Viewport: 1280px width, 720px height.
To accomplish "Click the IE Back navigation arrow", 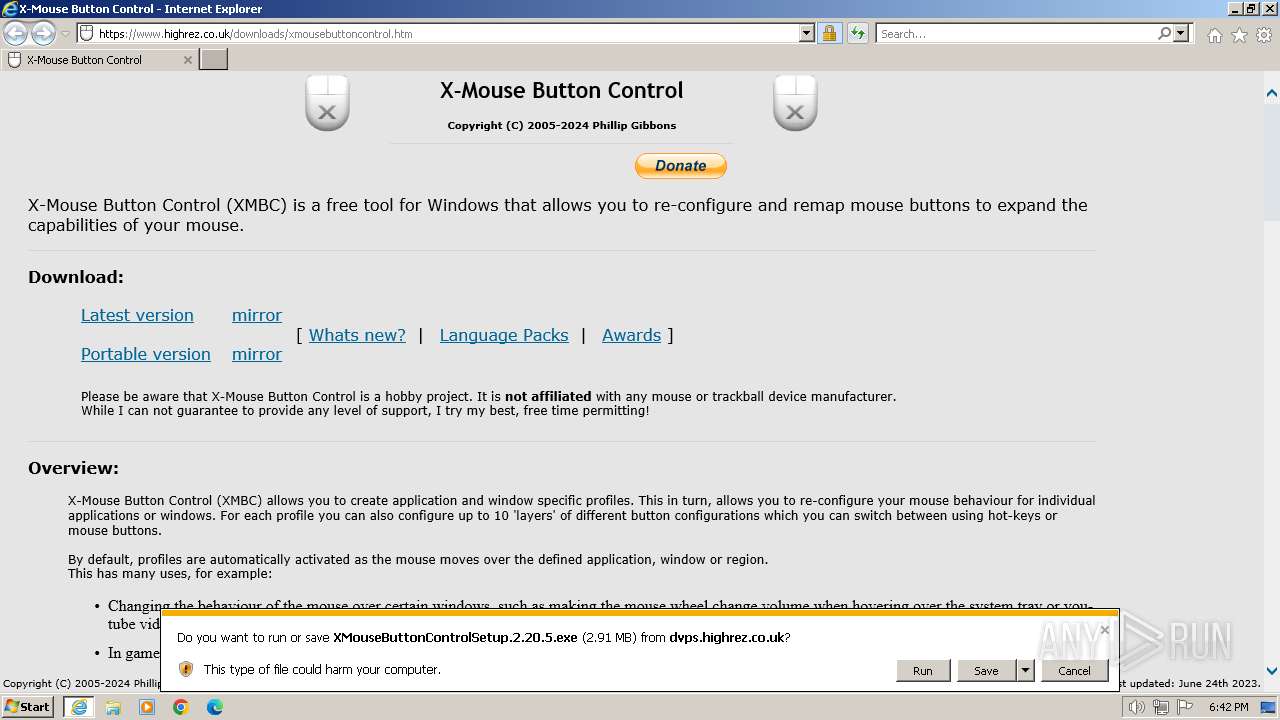I will coord(16,33).
